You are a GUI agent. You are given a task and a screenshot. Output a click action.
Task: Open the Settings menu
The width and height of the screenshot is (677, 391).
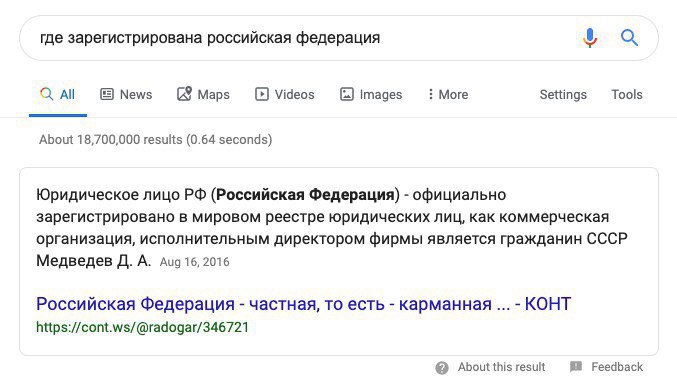[x=563, y=95]
